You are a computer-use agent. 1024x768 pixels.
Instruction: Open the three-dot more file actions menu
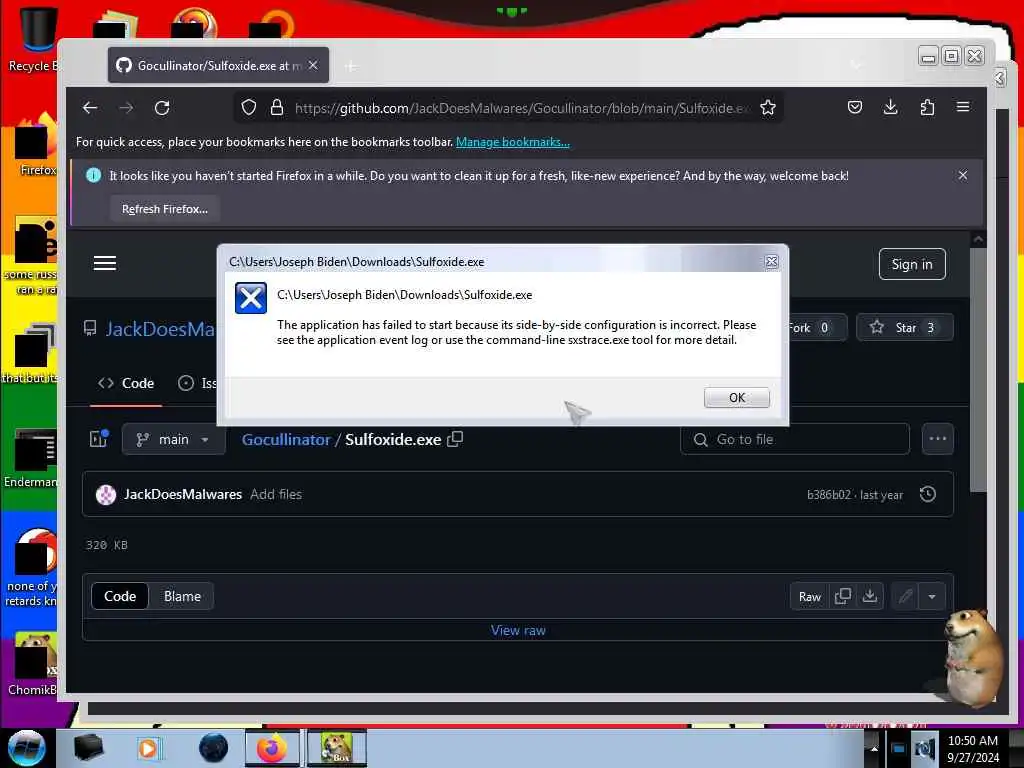point(938,440)
